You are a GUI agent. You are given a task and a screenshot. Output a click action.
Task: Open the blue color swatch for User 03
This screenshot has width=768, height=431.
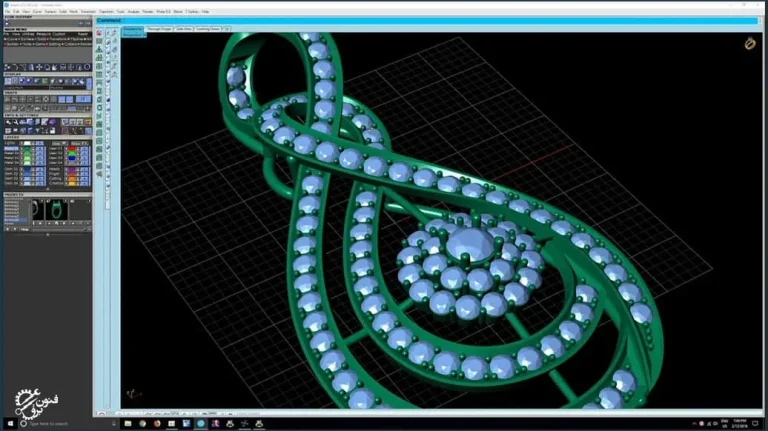click(x=72, y=158)
